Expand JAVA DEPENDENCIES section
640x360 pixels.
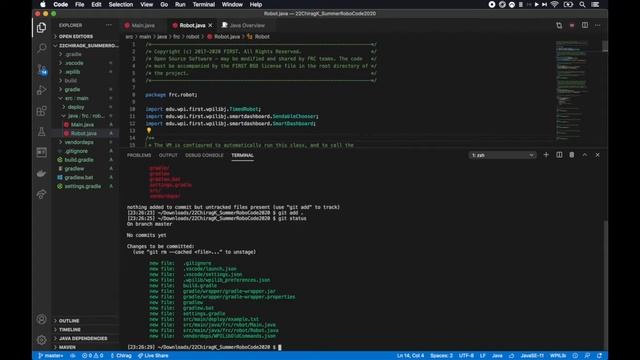click(x=83, y=338)
